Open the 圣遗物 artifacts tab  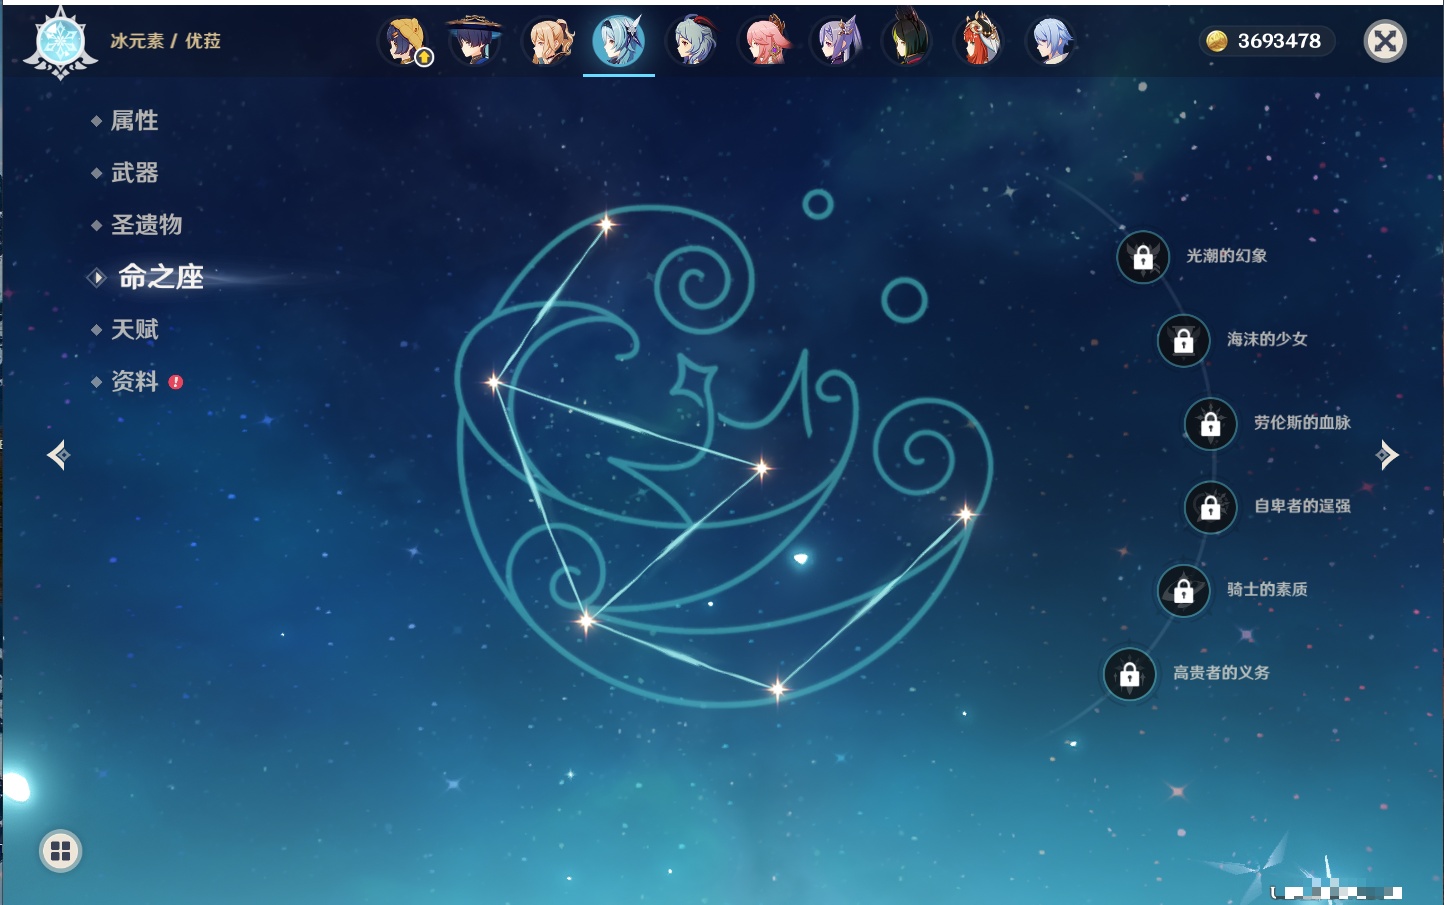pos(146,225)
